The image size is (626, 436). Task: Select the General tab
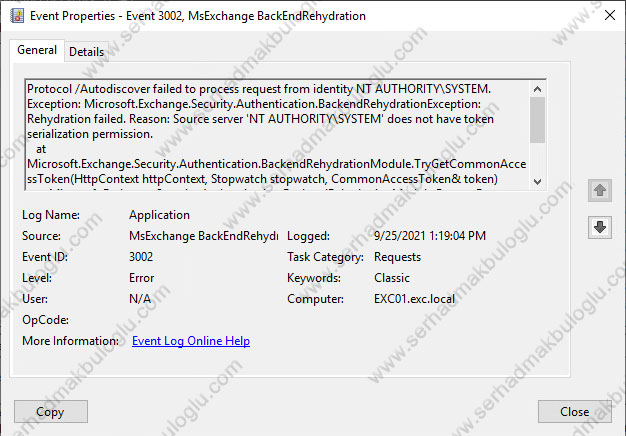point(37,50)
